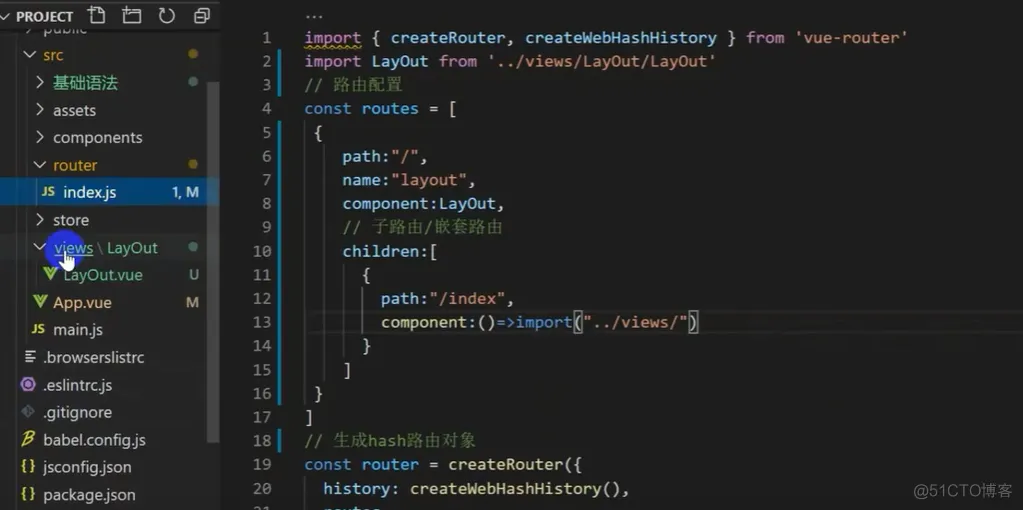Click the underlined import keyword on line 1

[333, 38]
